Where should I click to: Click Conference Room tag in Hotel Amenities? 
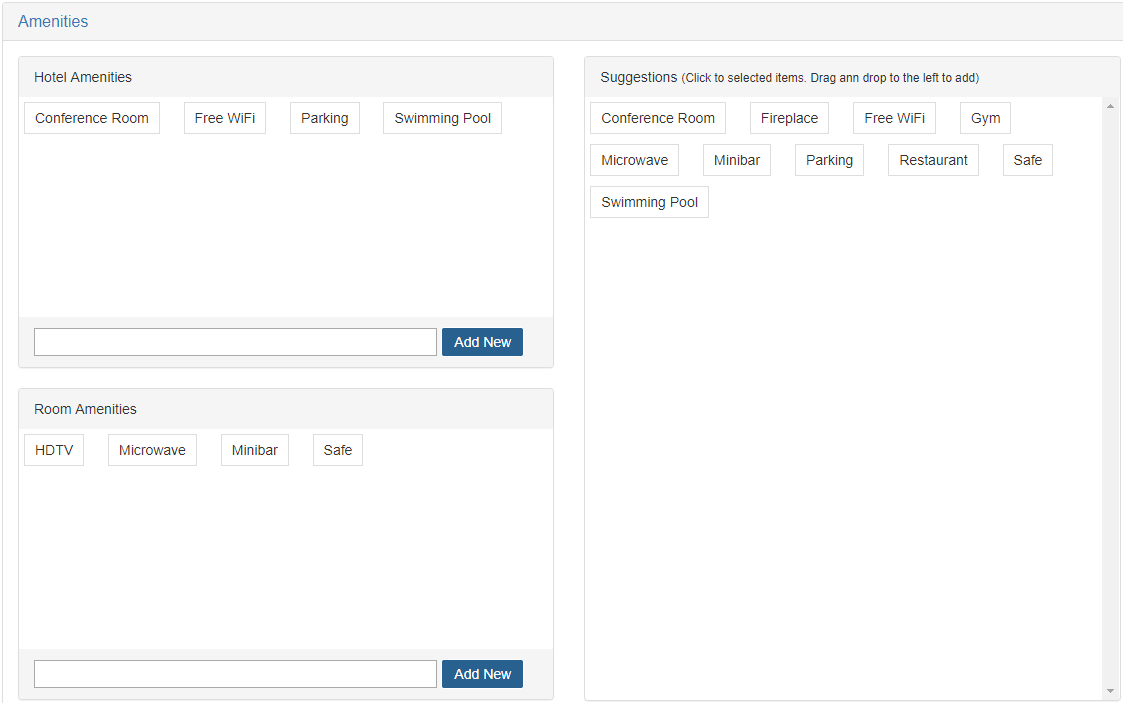[92, 118]
